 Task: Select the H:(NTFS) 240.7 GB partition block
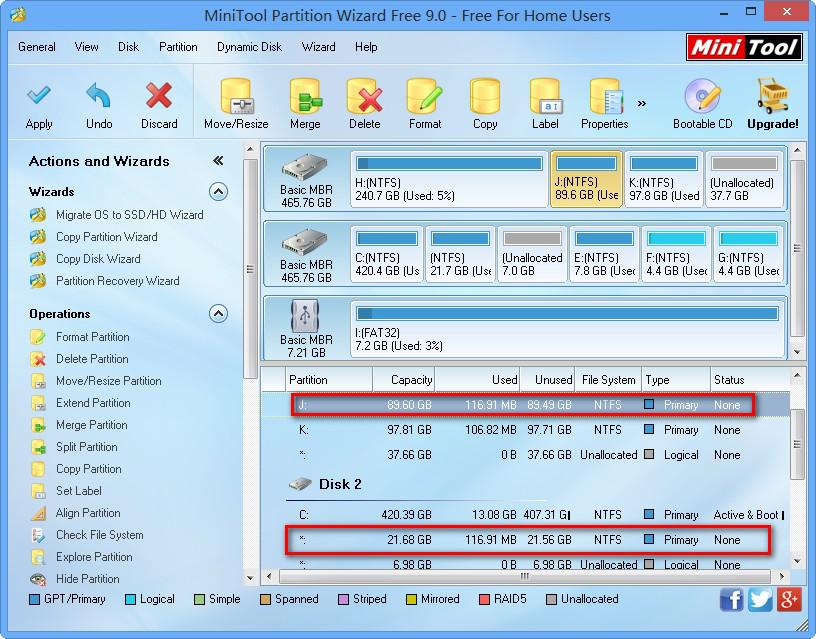(x=449, y=179)
